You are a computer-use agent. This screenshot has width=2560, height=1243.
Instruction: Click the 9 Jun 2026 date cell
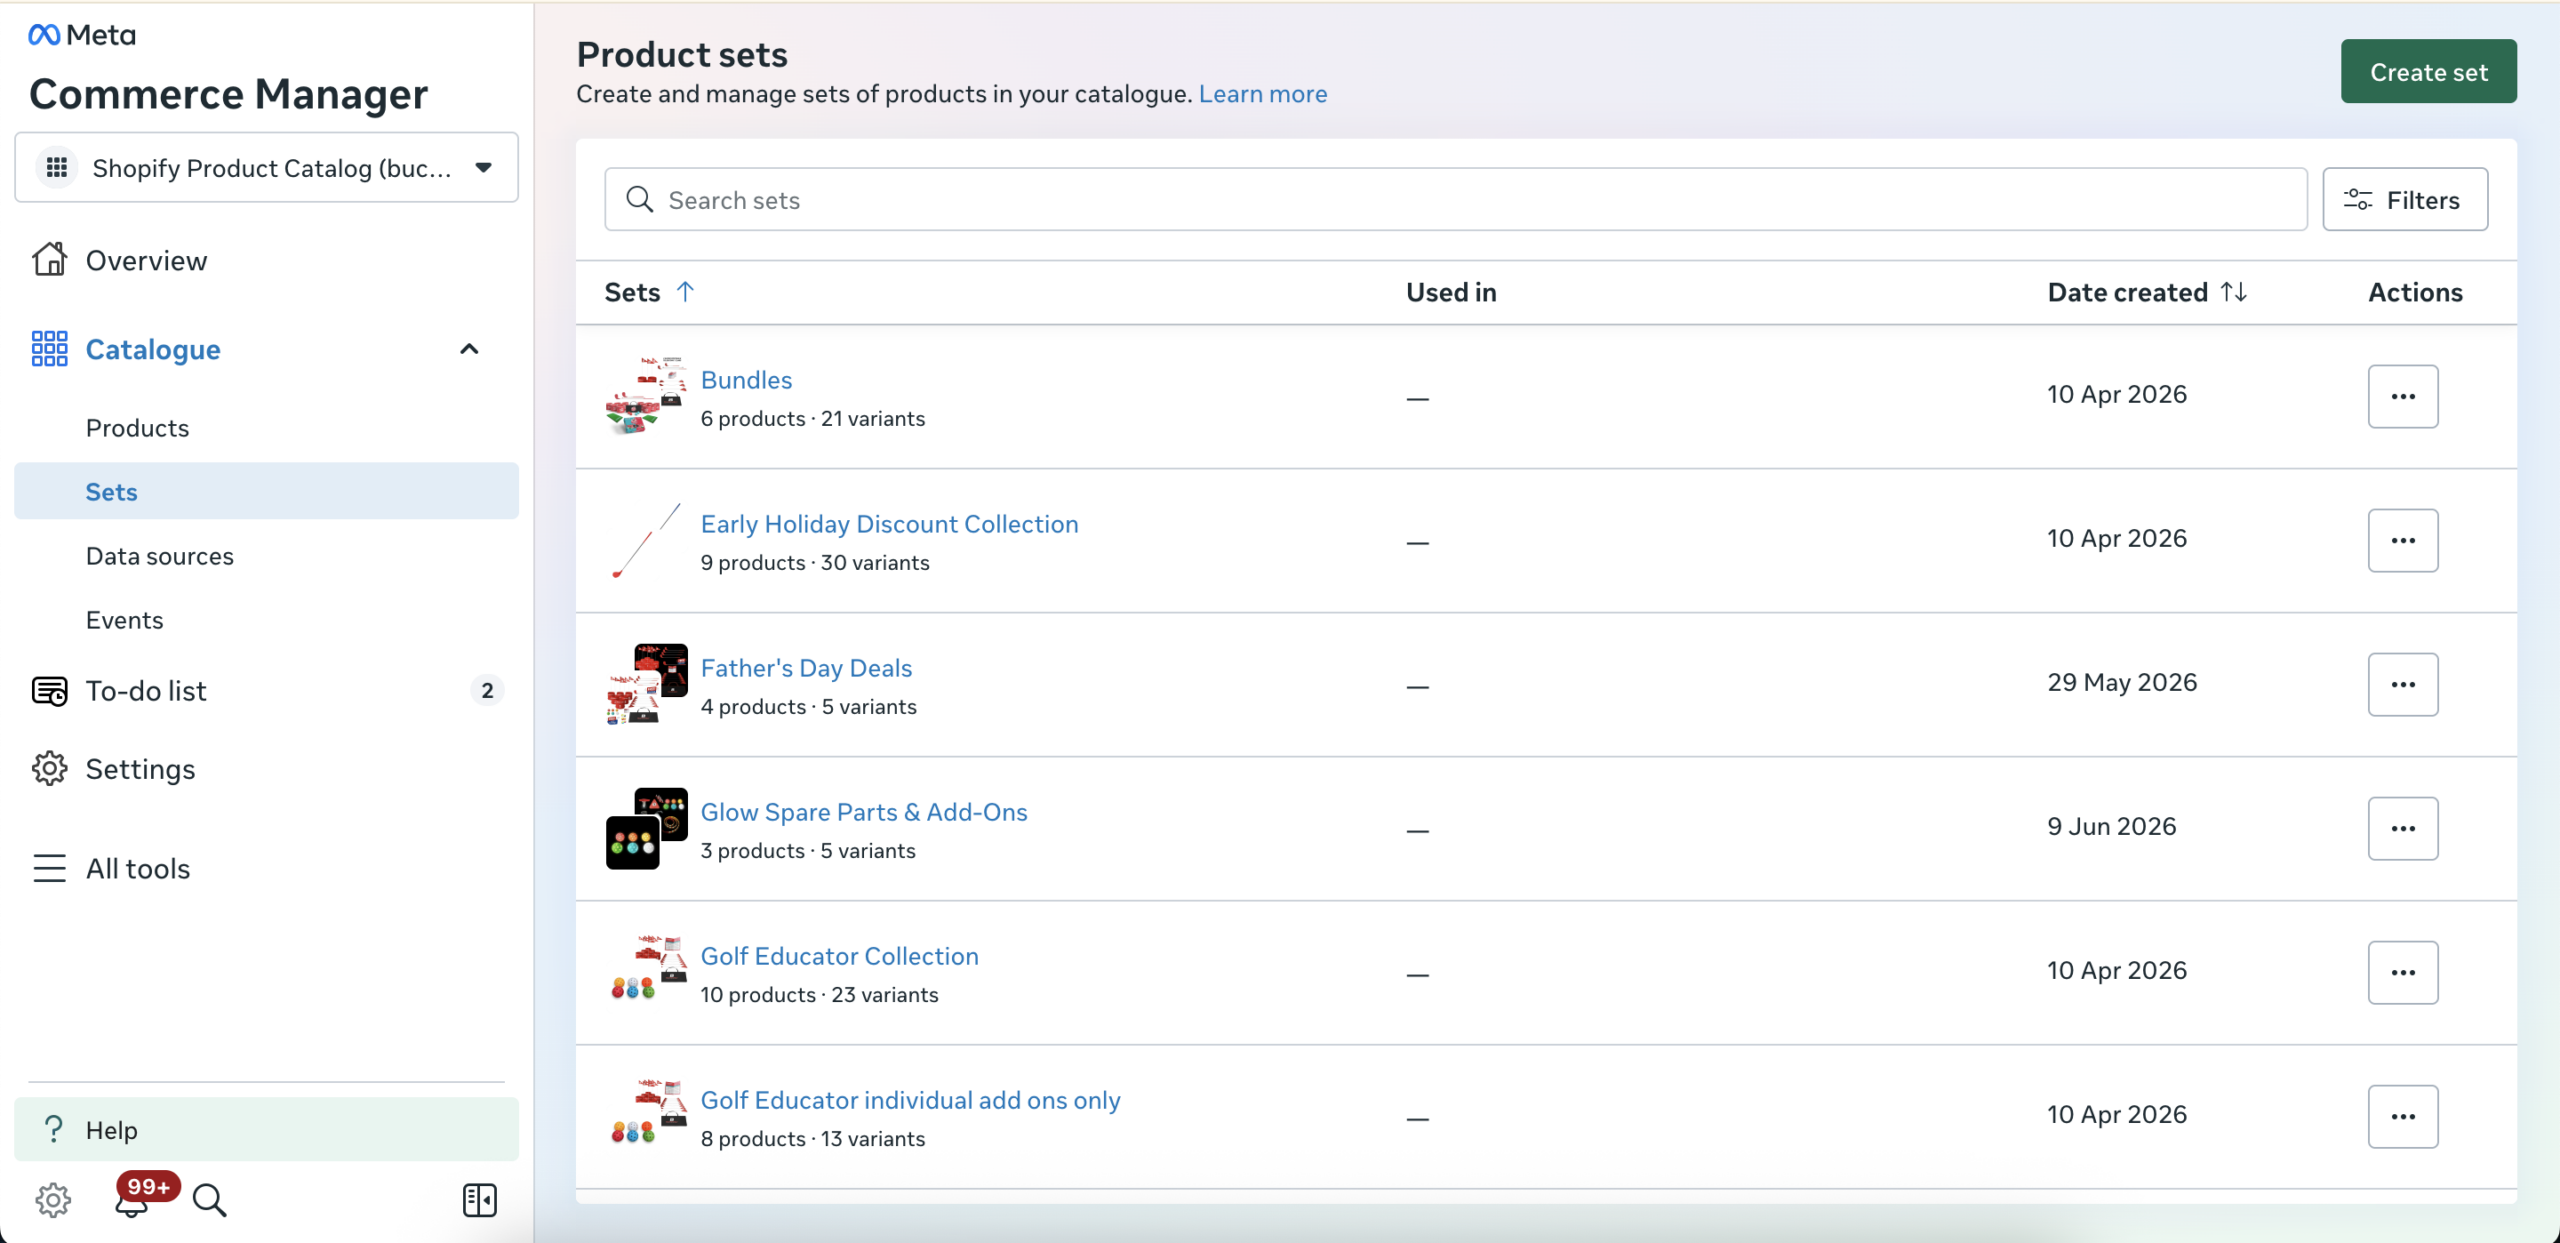(2112, 826)
